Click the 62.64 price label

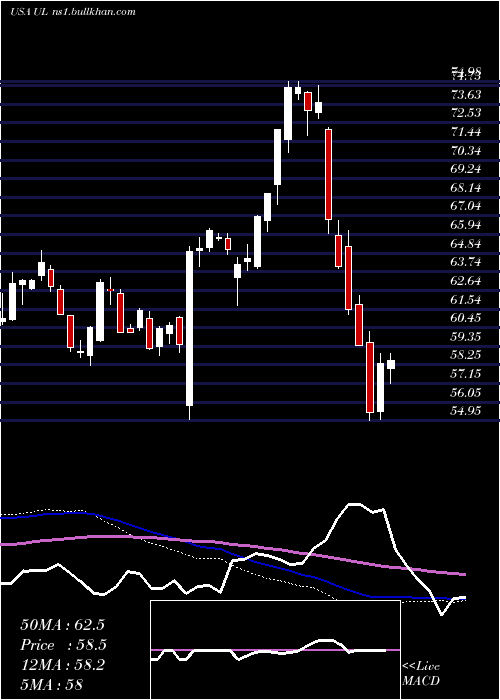click(x=466, y=281)
